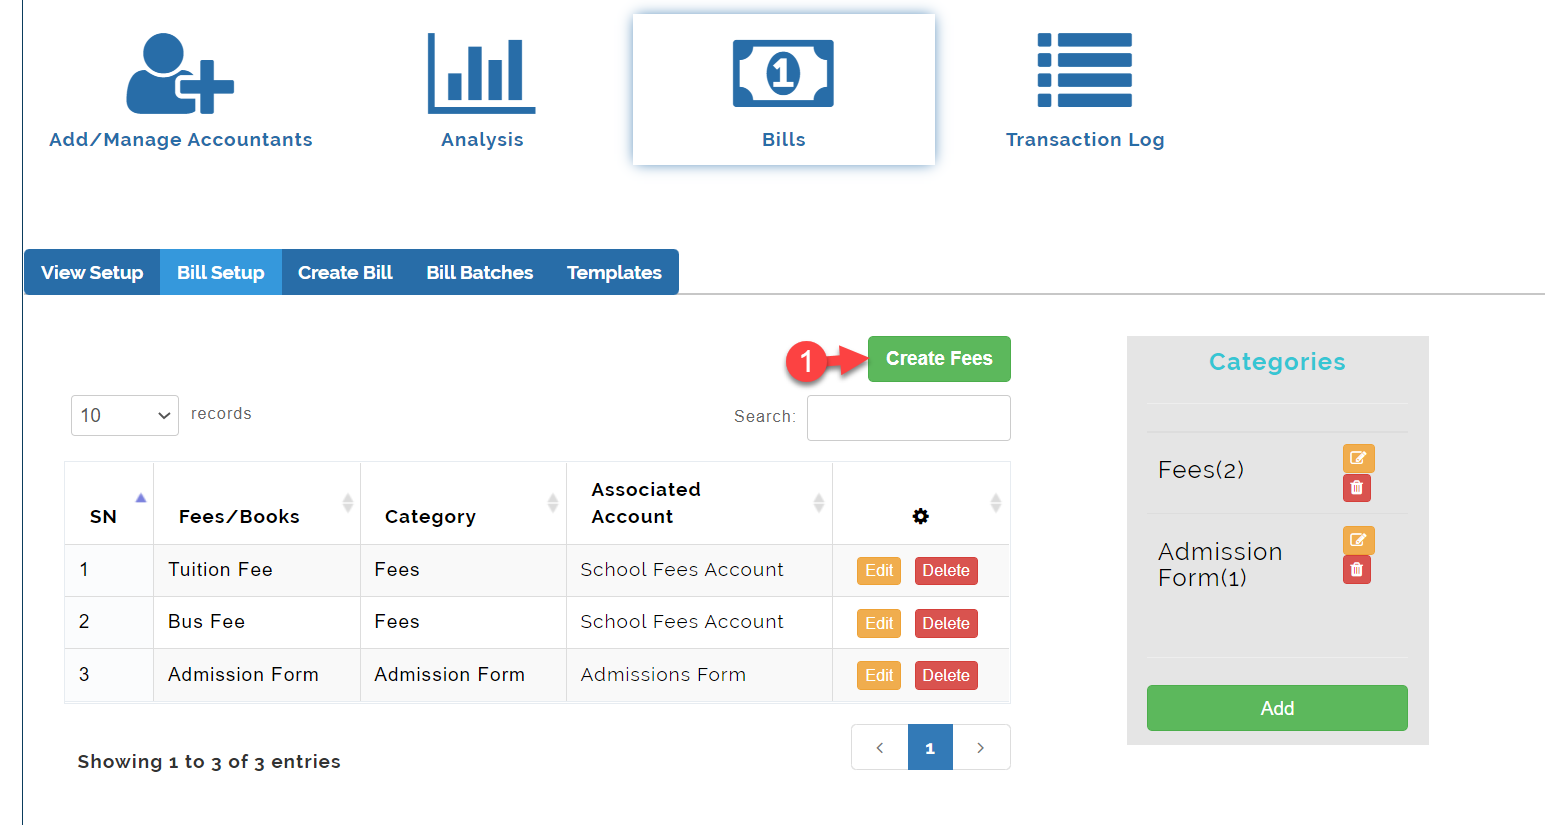Click 'Showing 1 to 3 of 3 entries'
The width and height of the screenshot is (1545, 825).
tap(209, 761)
